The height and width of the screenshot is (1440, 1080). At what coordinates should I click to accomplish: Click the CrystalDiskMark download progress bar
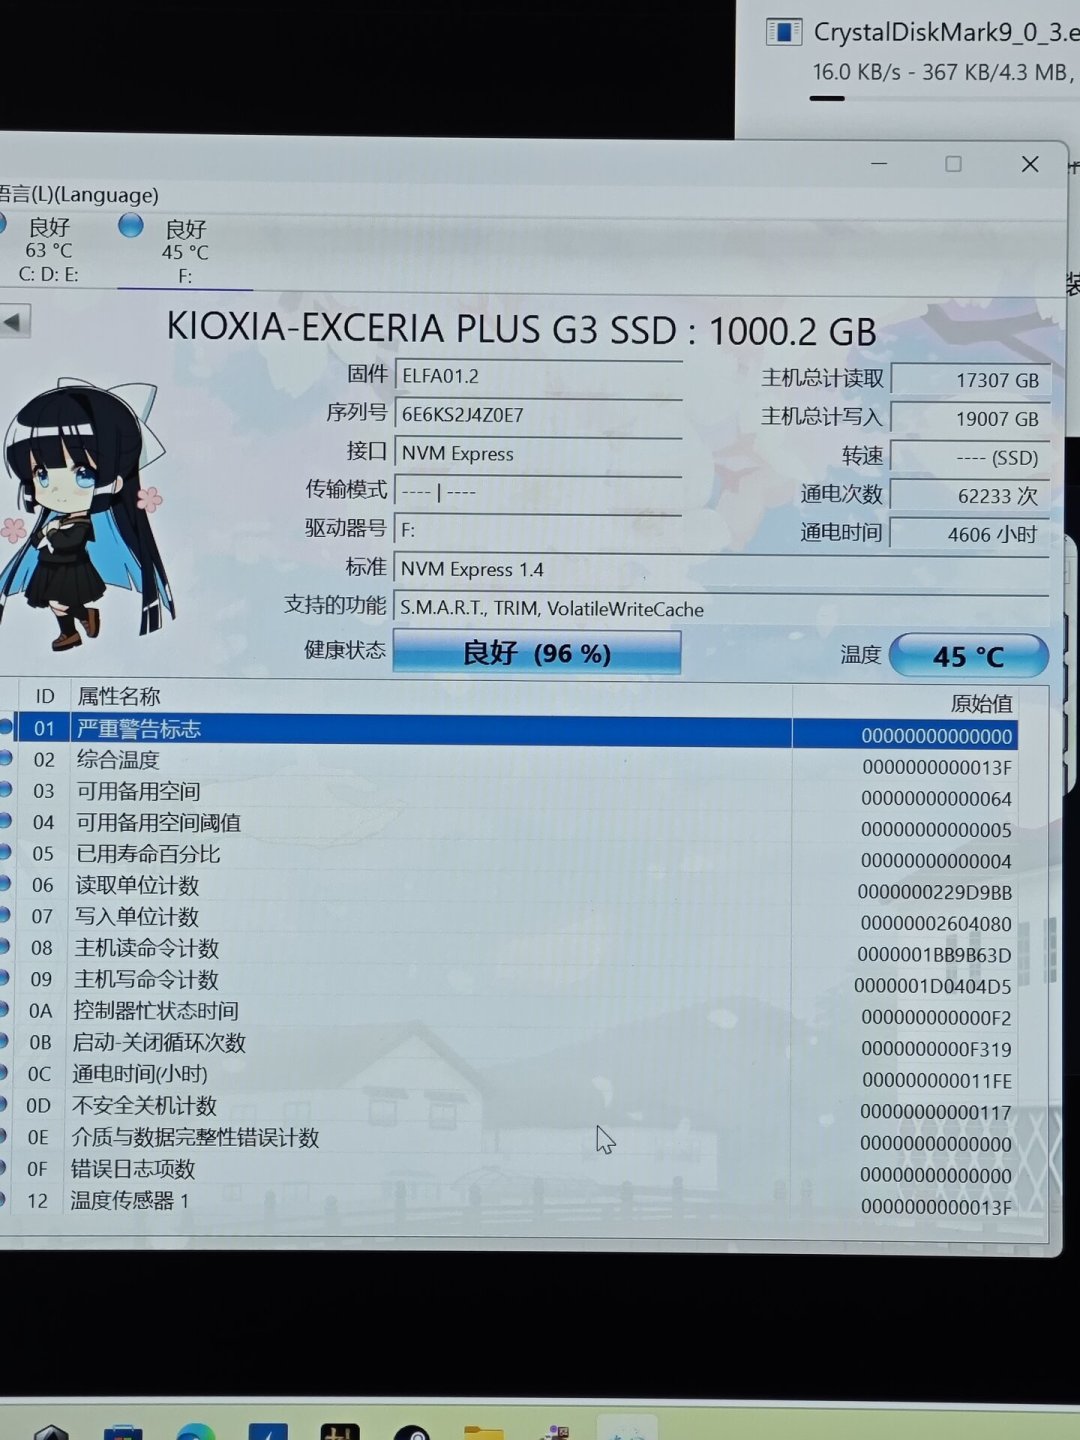[x=944, y=98]
